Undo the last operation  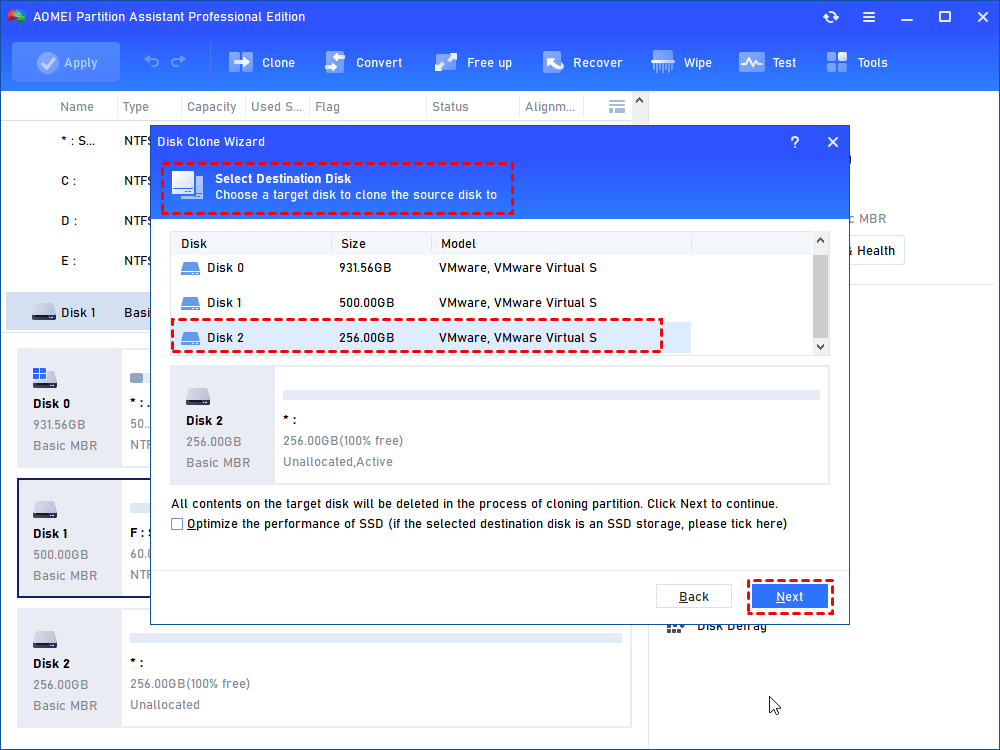pyautogui.click(x=152, y=61)
